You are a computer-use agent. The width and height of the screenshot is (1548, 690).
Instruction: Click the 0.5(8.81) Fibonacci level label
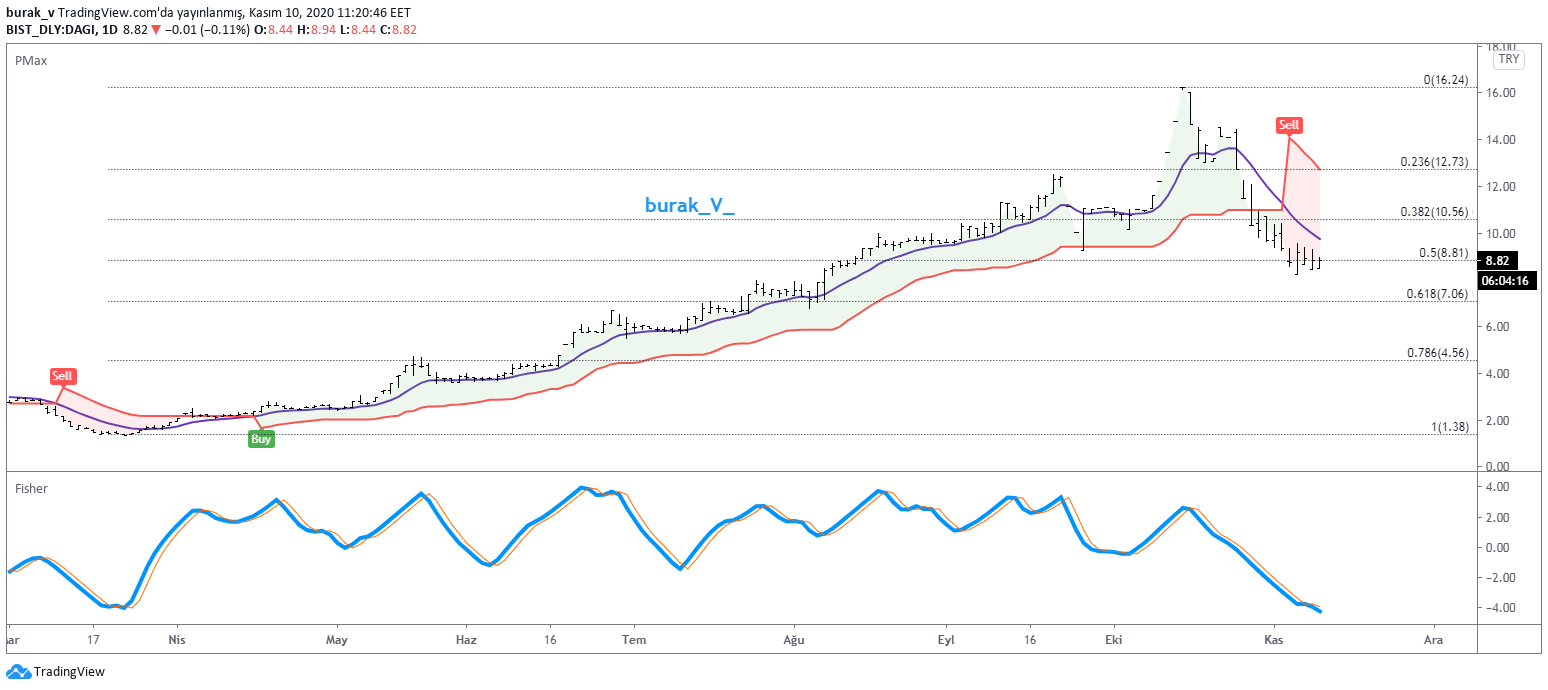point(1442,253)
